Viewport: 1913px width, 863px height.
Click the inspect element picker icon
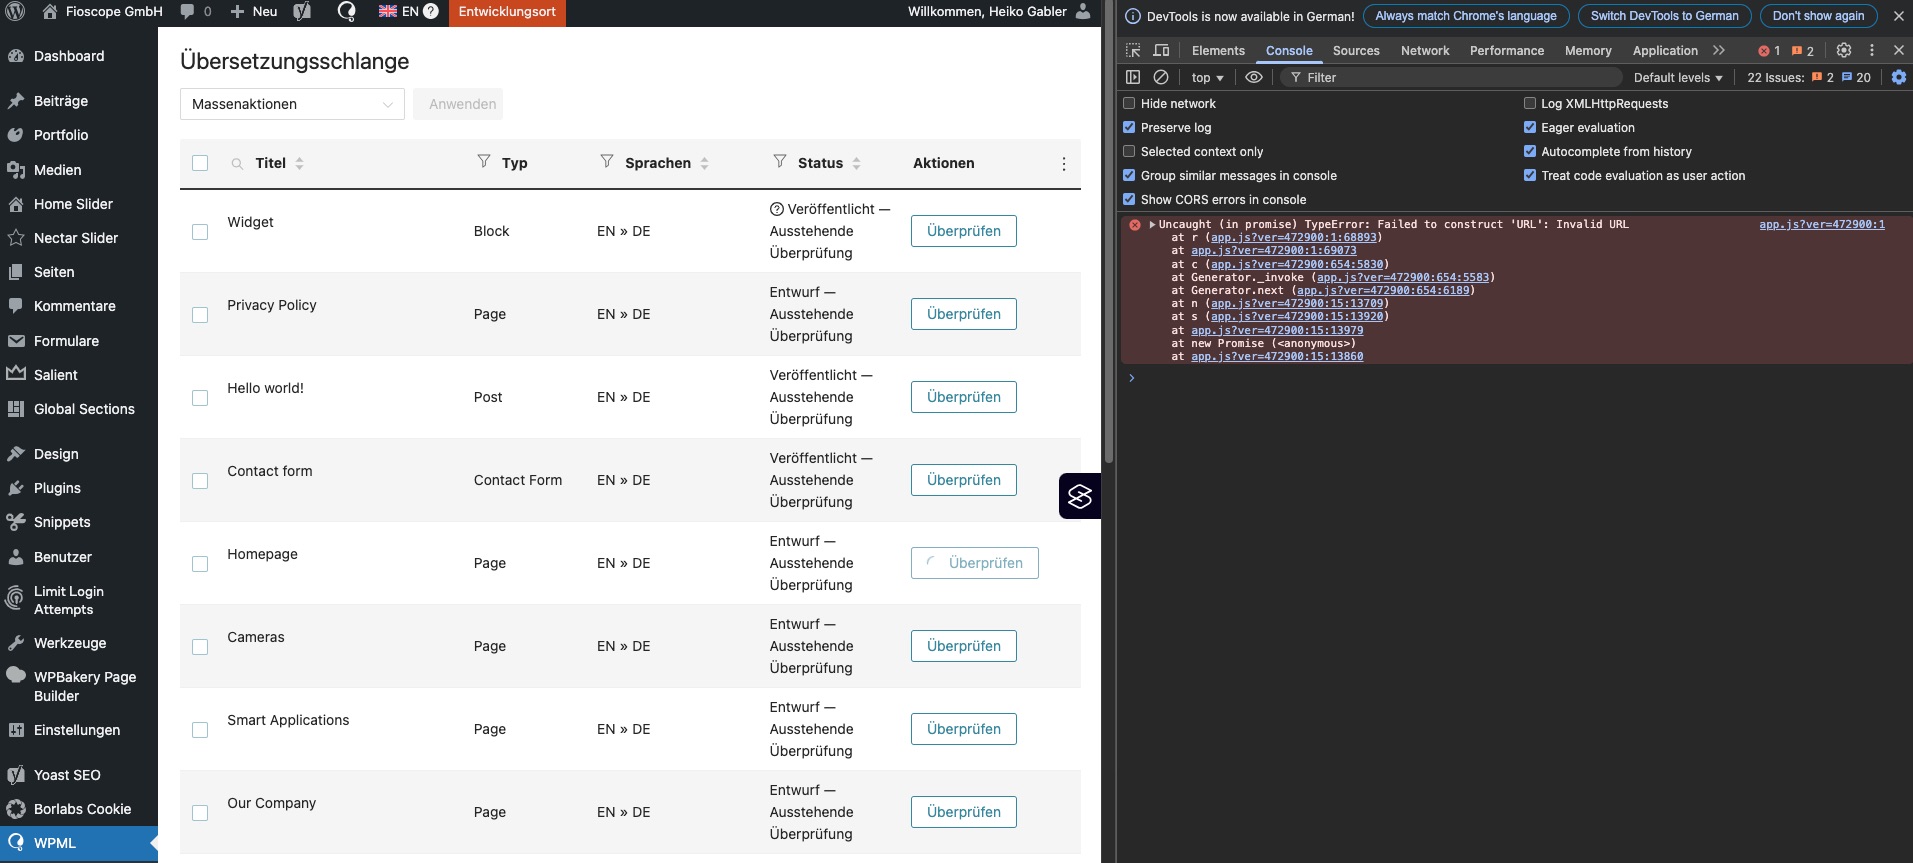(1133, 51)
